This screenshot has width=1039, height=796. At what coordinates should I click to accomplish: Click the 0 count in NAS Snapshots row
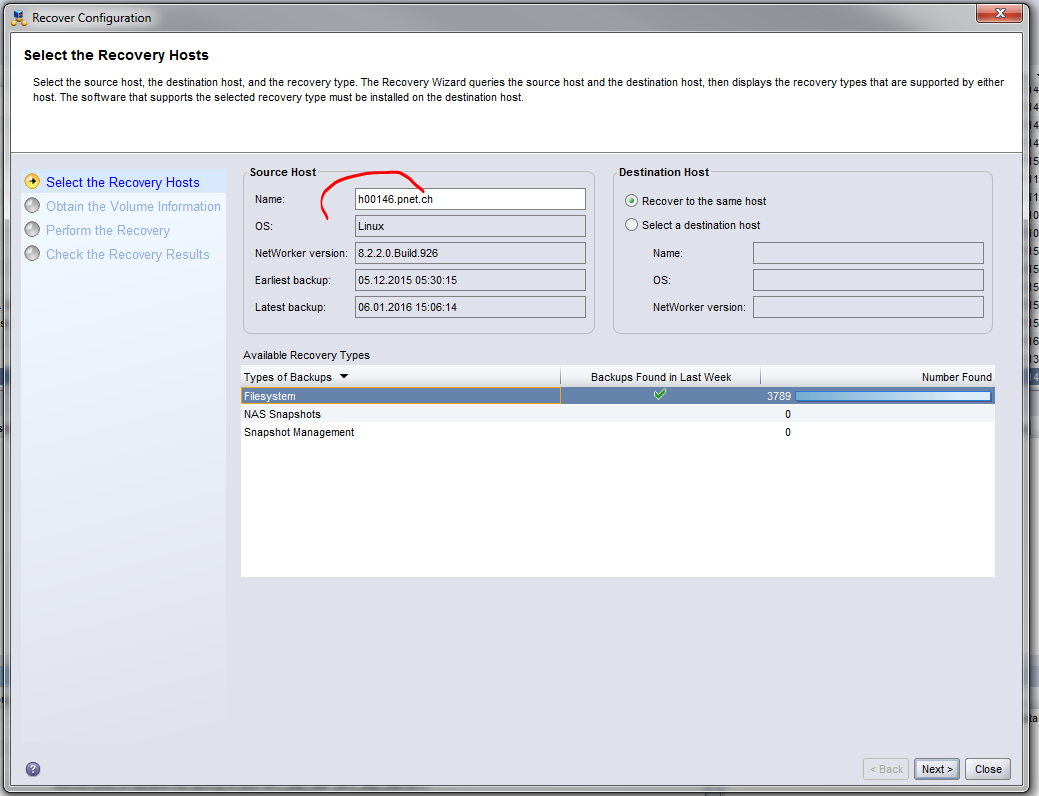788,414
